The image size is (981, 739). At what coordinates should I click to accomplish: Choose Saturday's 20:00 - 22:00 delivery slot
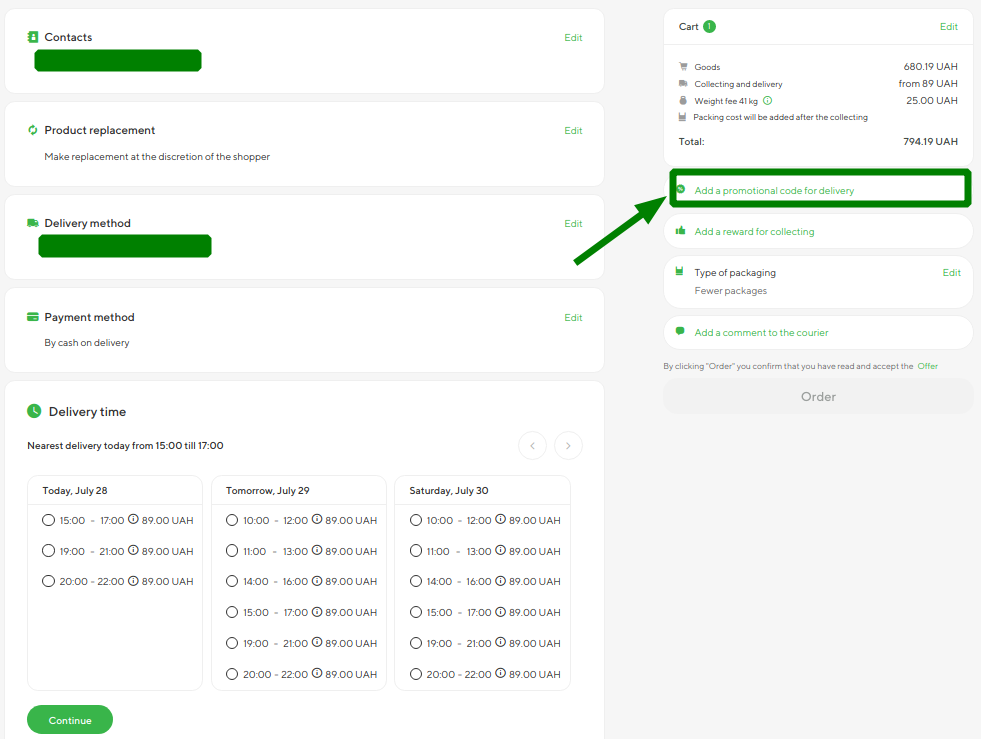tap(416, 674)
